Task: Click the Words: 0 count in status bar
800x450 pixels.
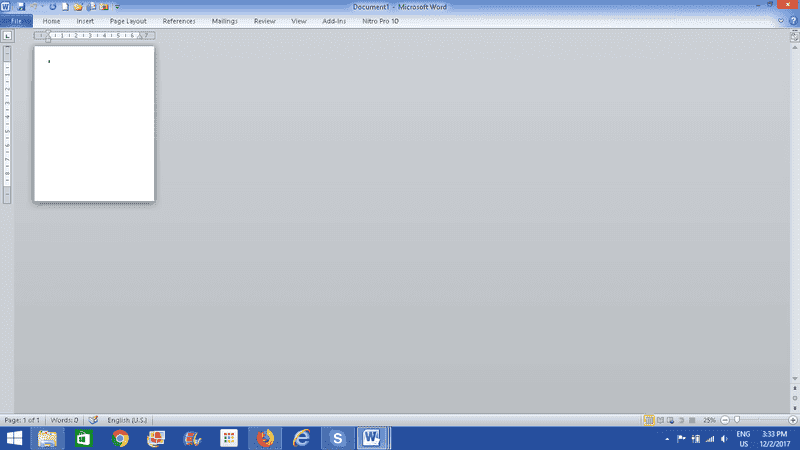Action: (x=64, y=420)
